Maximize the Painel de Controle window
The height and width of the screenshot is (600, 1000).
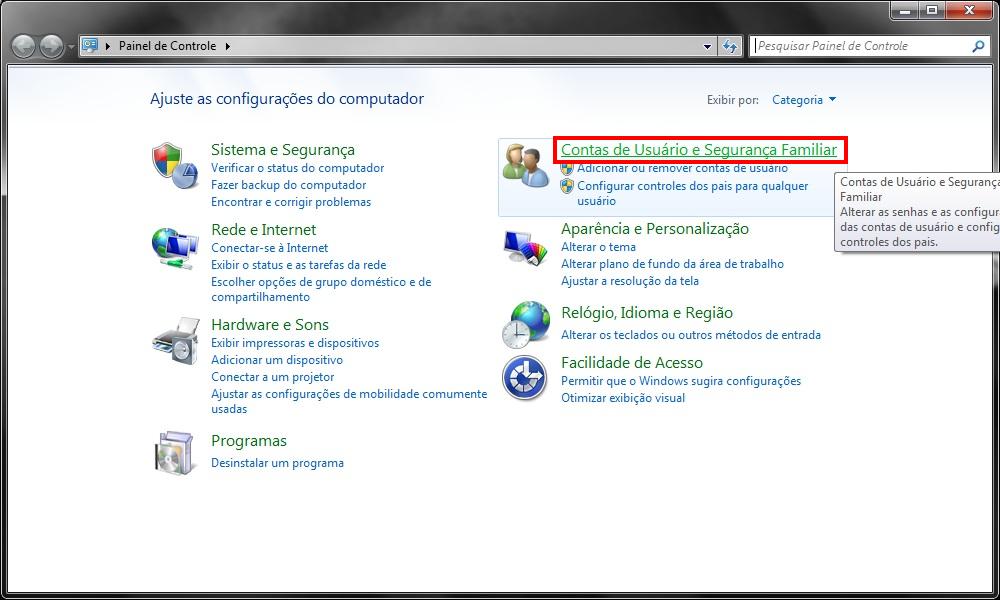pos(932,10)
